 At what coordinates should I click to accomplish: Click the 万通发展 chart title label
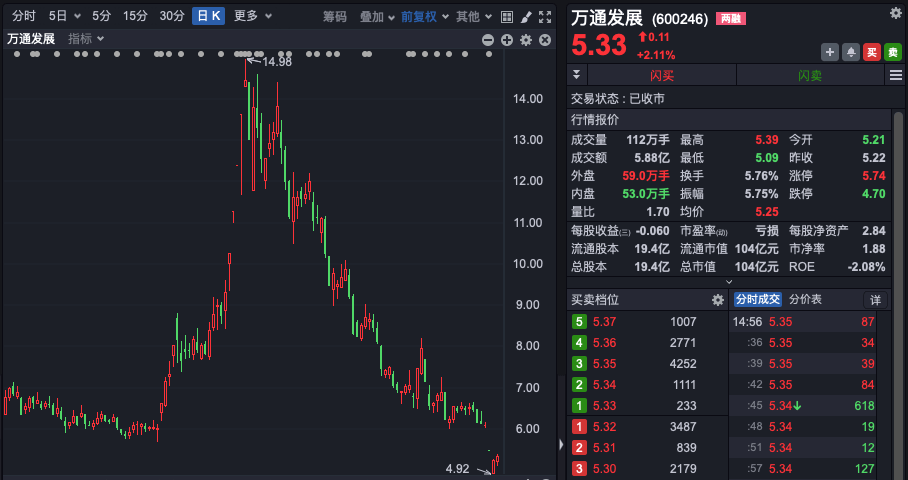[x=31, y=39]
